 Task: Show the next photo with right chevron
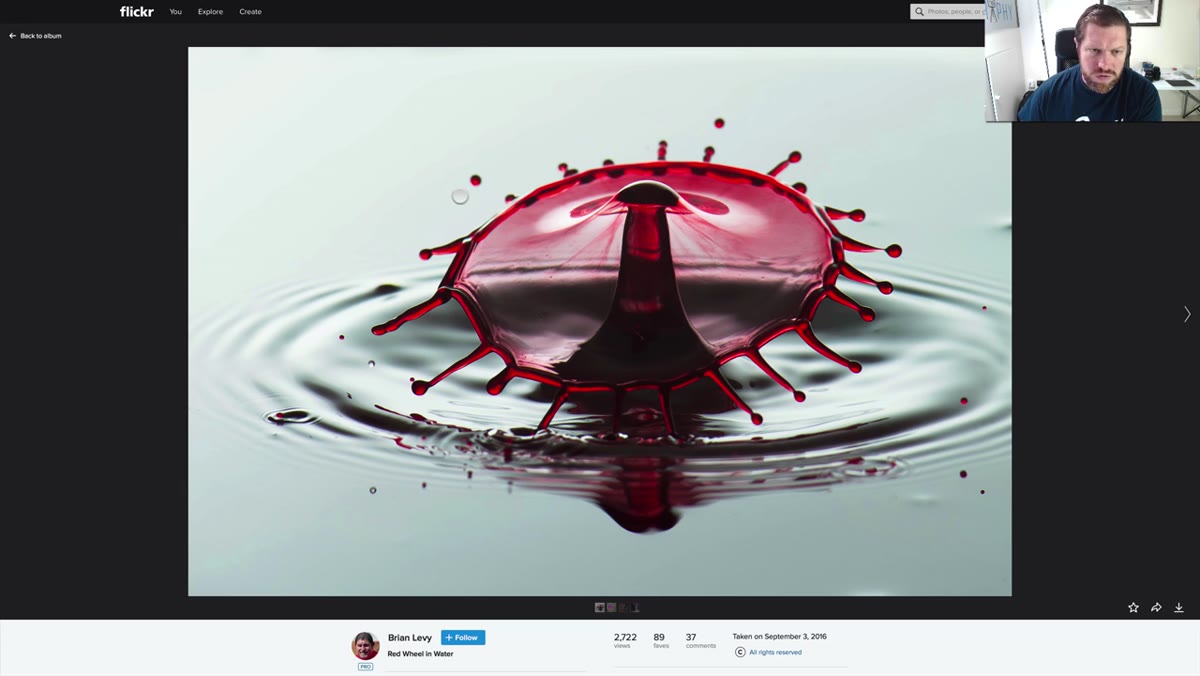pyautogui.click(x=1187, y=314)
